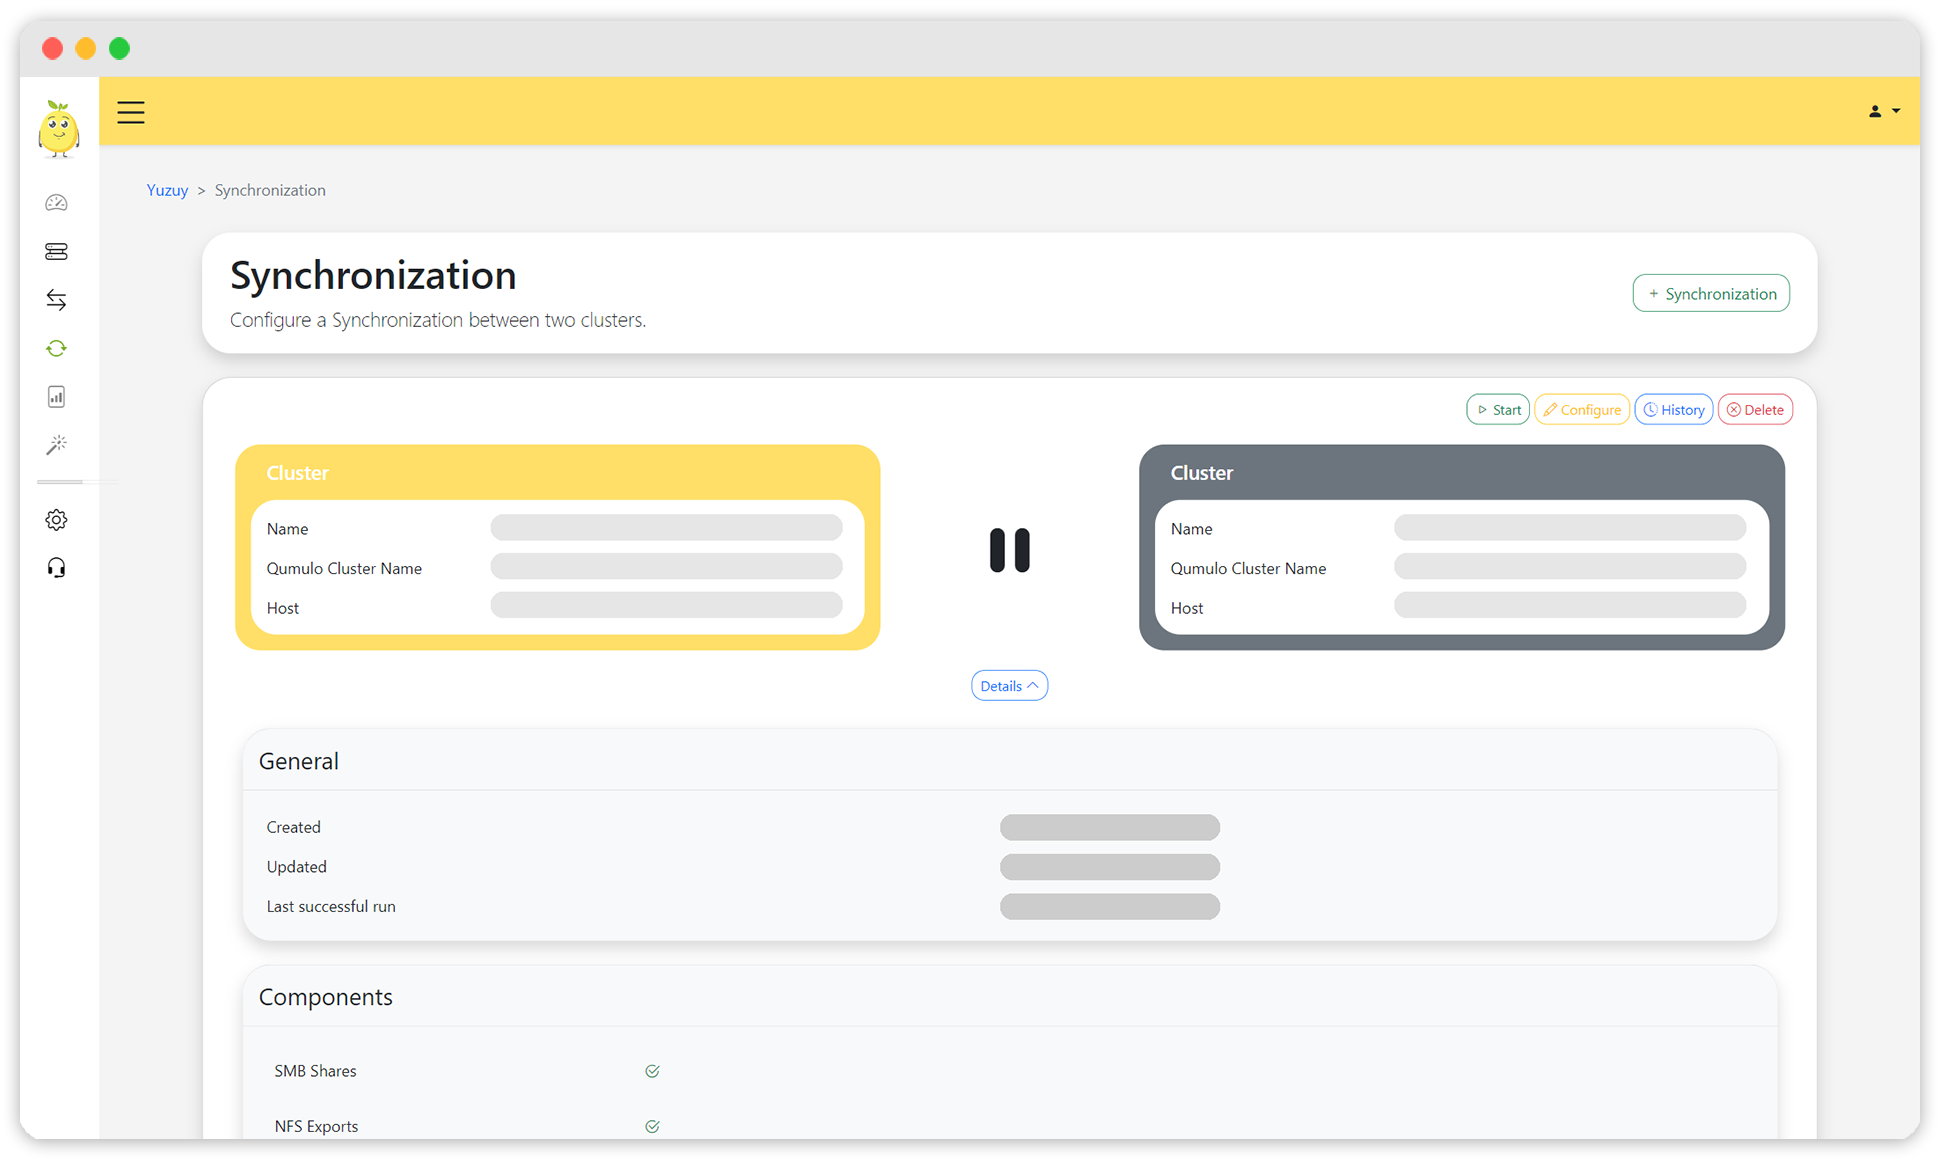
Task: Click the green maximize window button
Action: [x=120, y=48]
